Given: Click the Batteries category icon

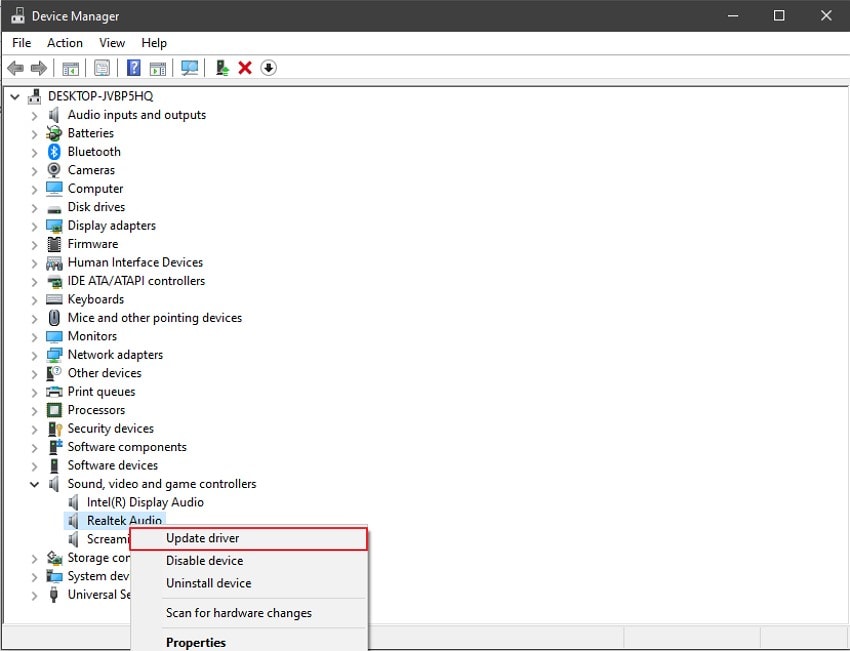Looking at the screenshot, I should point(54,133).
